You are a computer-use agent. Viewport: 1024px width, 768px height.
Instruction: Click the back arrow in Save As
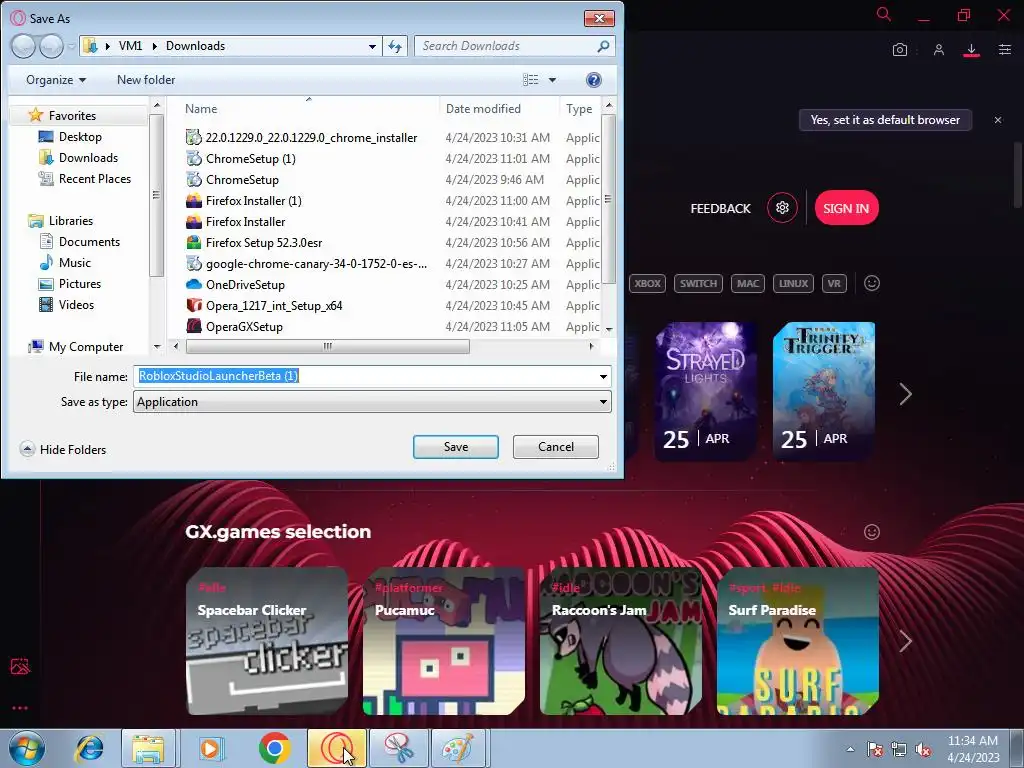[23, 46]
